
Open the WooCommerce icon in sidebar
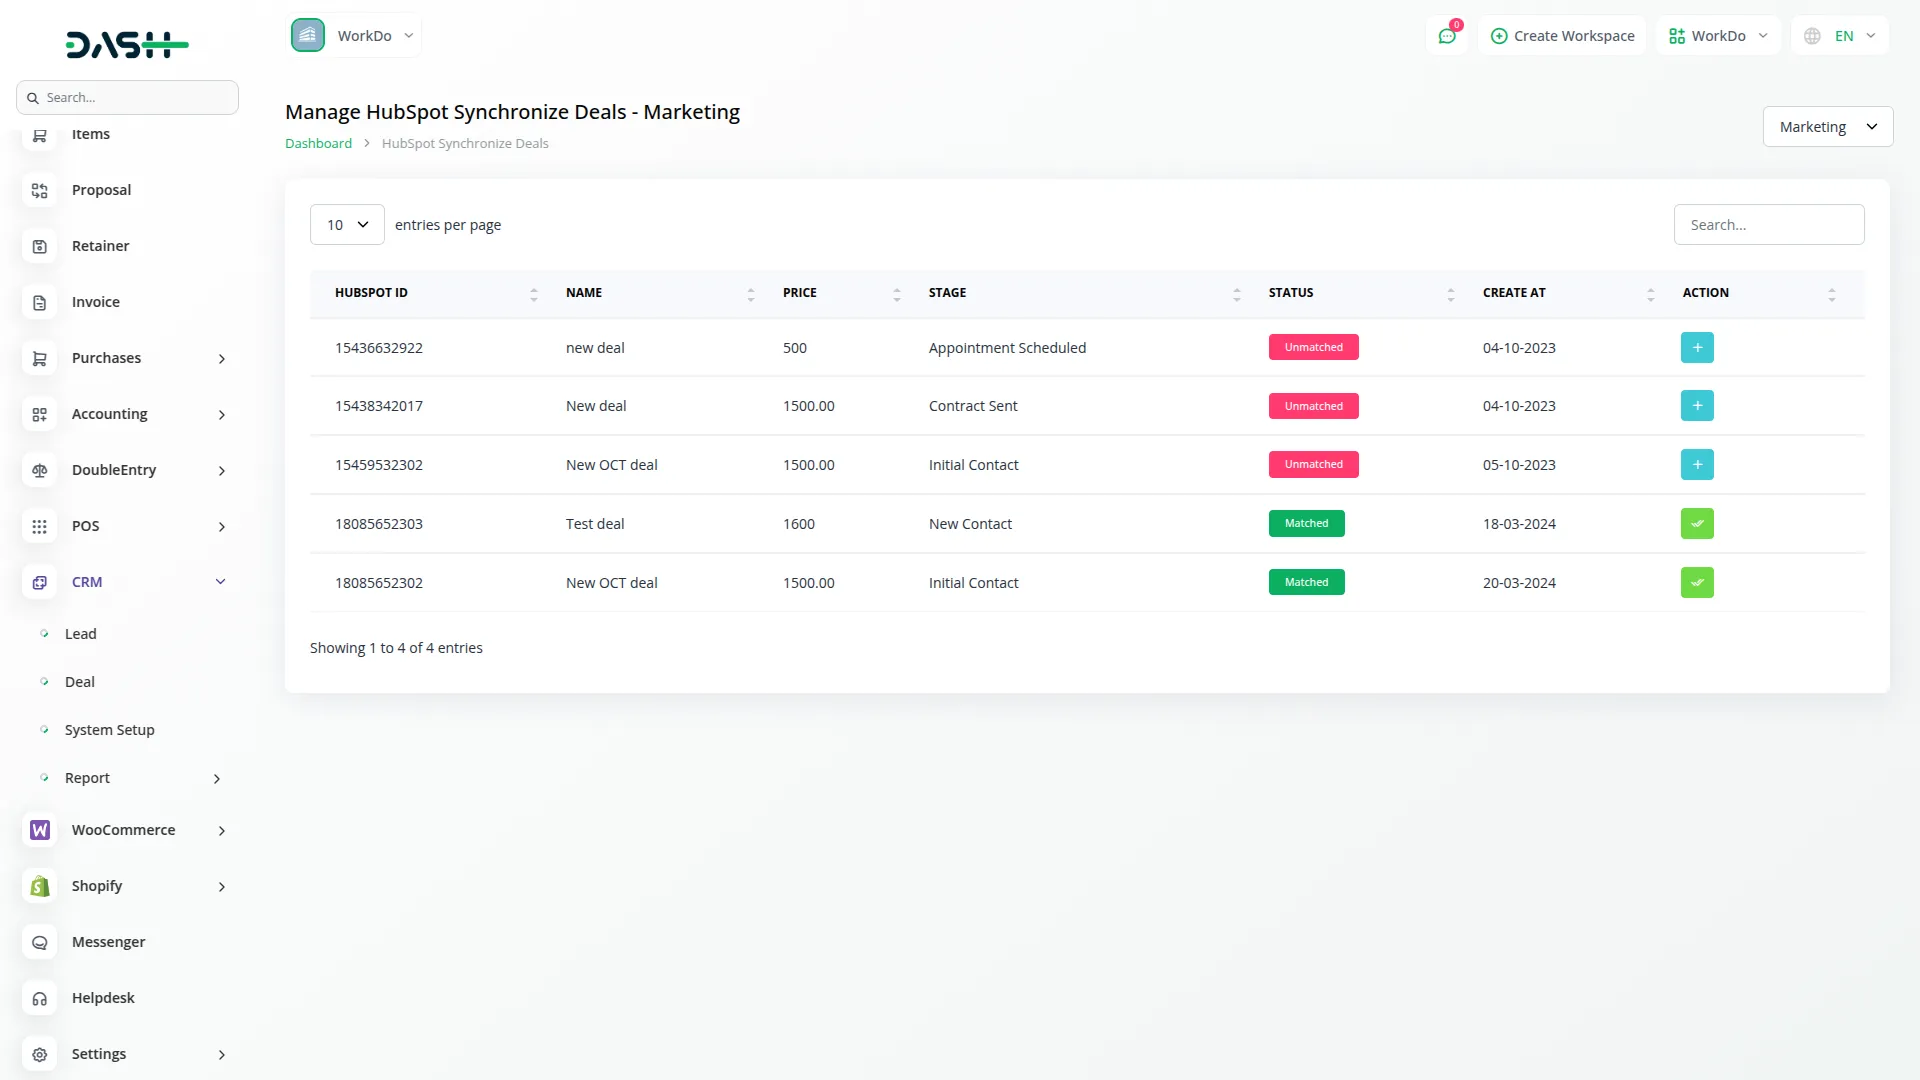(x=40, y=830)
